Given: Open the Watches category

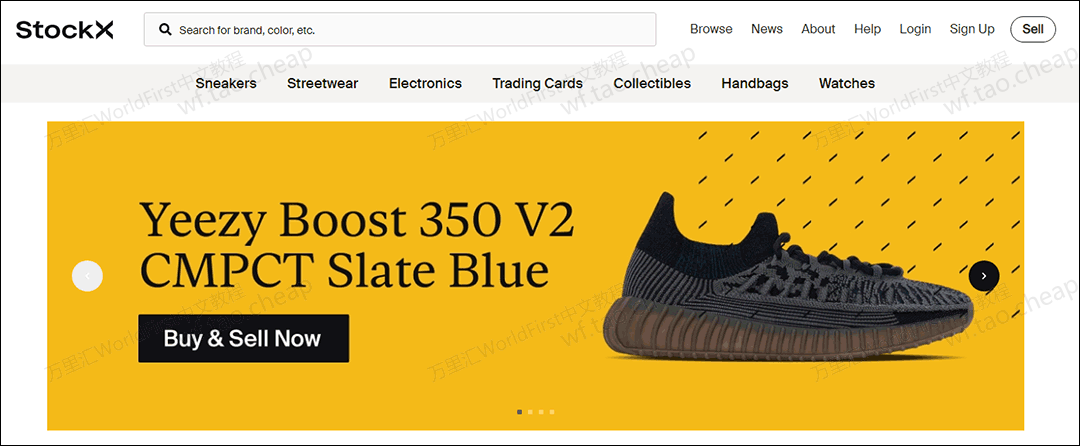Looking at the screenshot, I should (847, 83).
